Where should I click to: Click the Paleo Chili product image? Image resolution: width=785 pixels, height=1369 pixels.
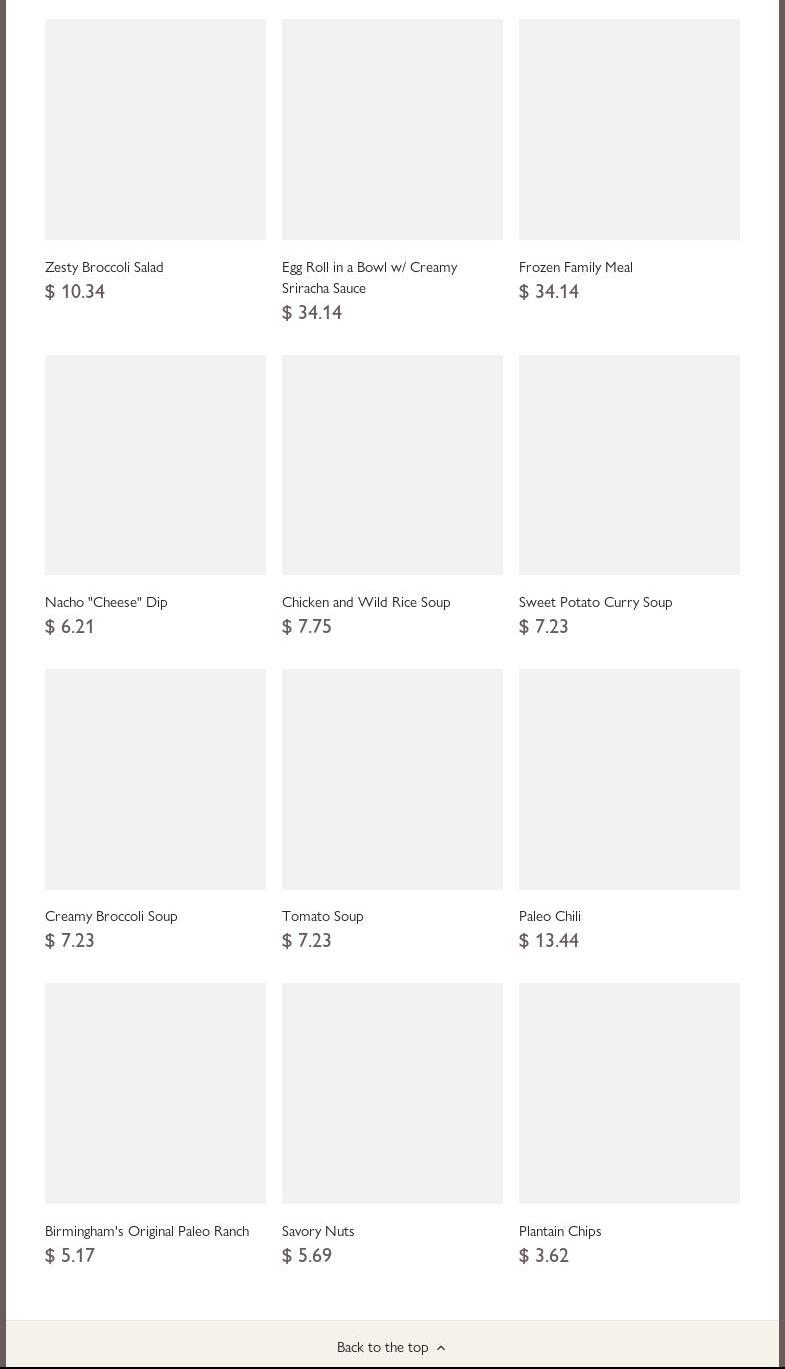[629, 779]
